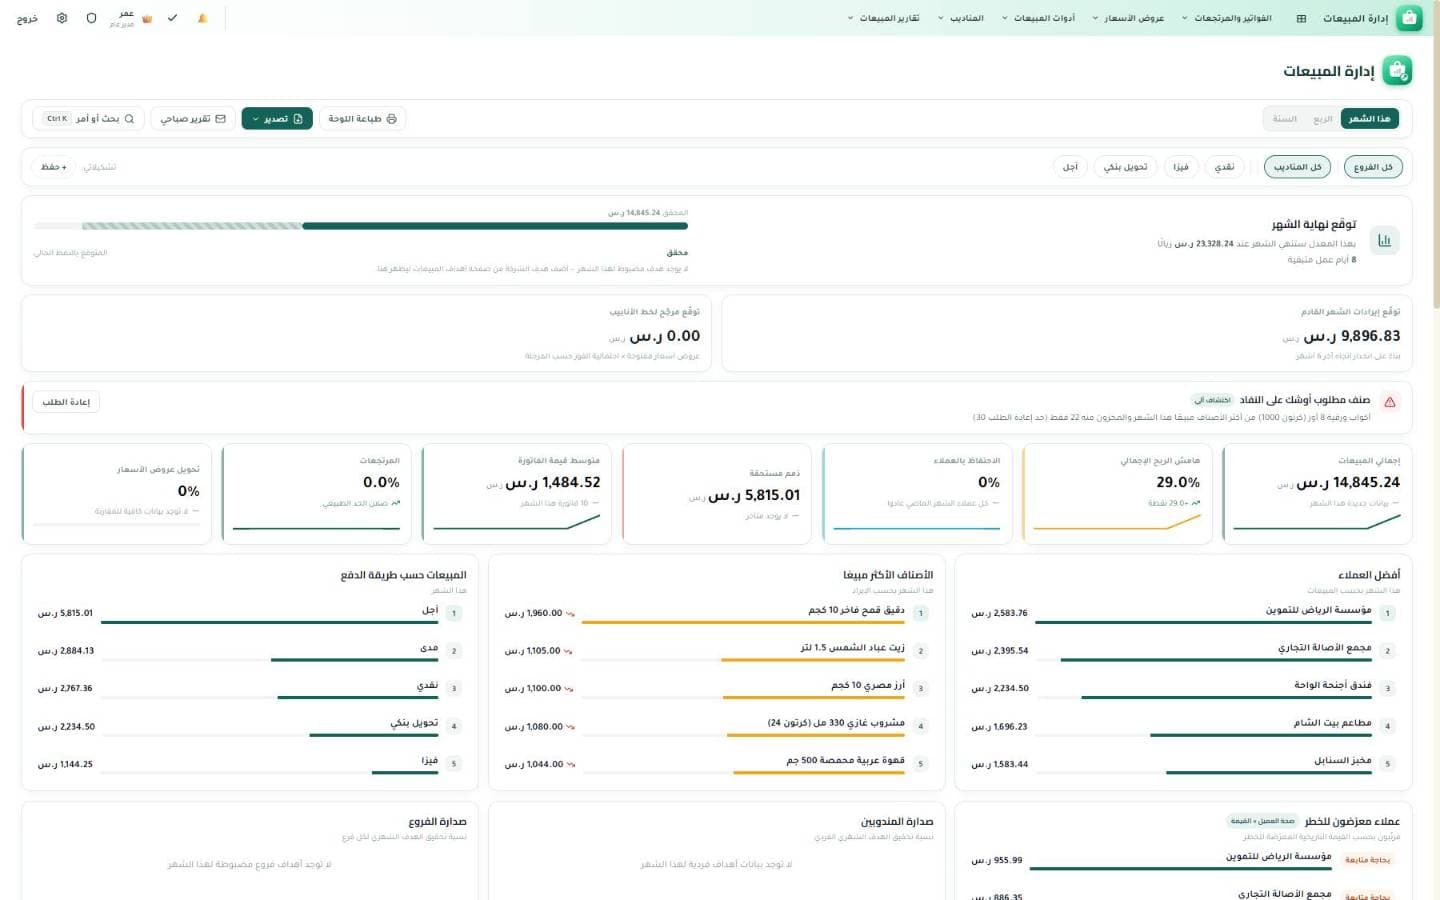
Task: Click the اكتشاف آلي badge in stock alert
Action: point(1212,400)
